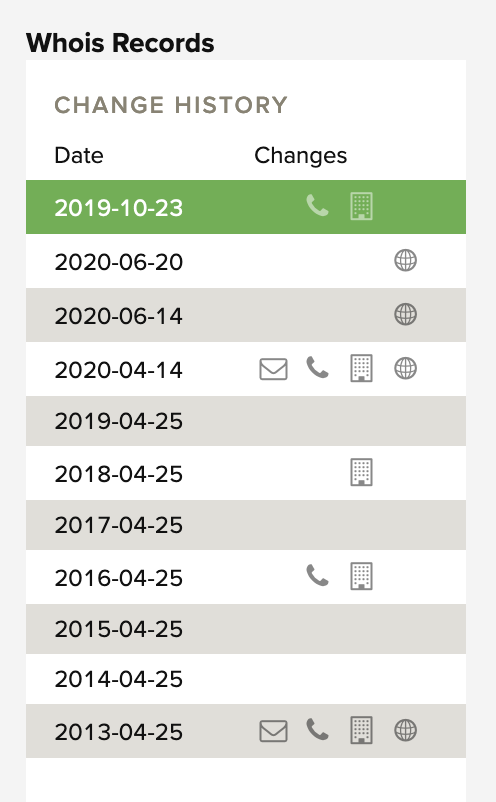Click phone icon in 2020-04-14 row
Image resolution: width=496 pixels, height=802 pixels.
[x=318, y=368]
